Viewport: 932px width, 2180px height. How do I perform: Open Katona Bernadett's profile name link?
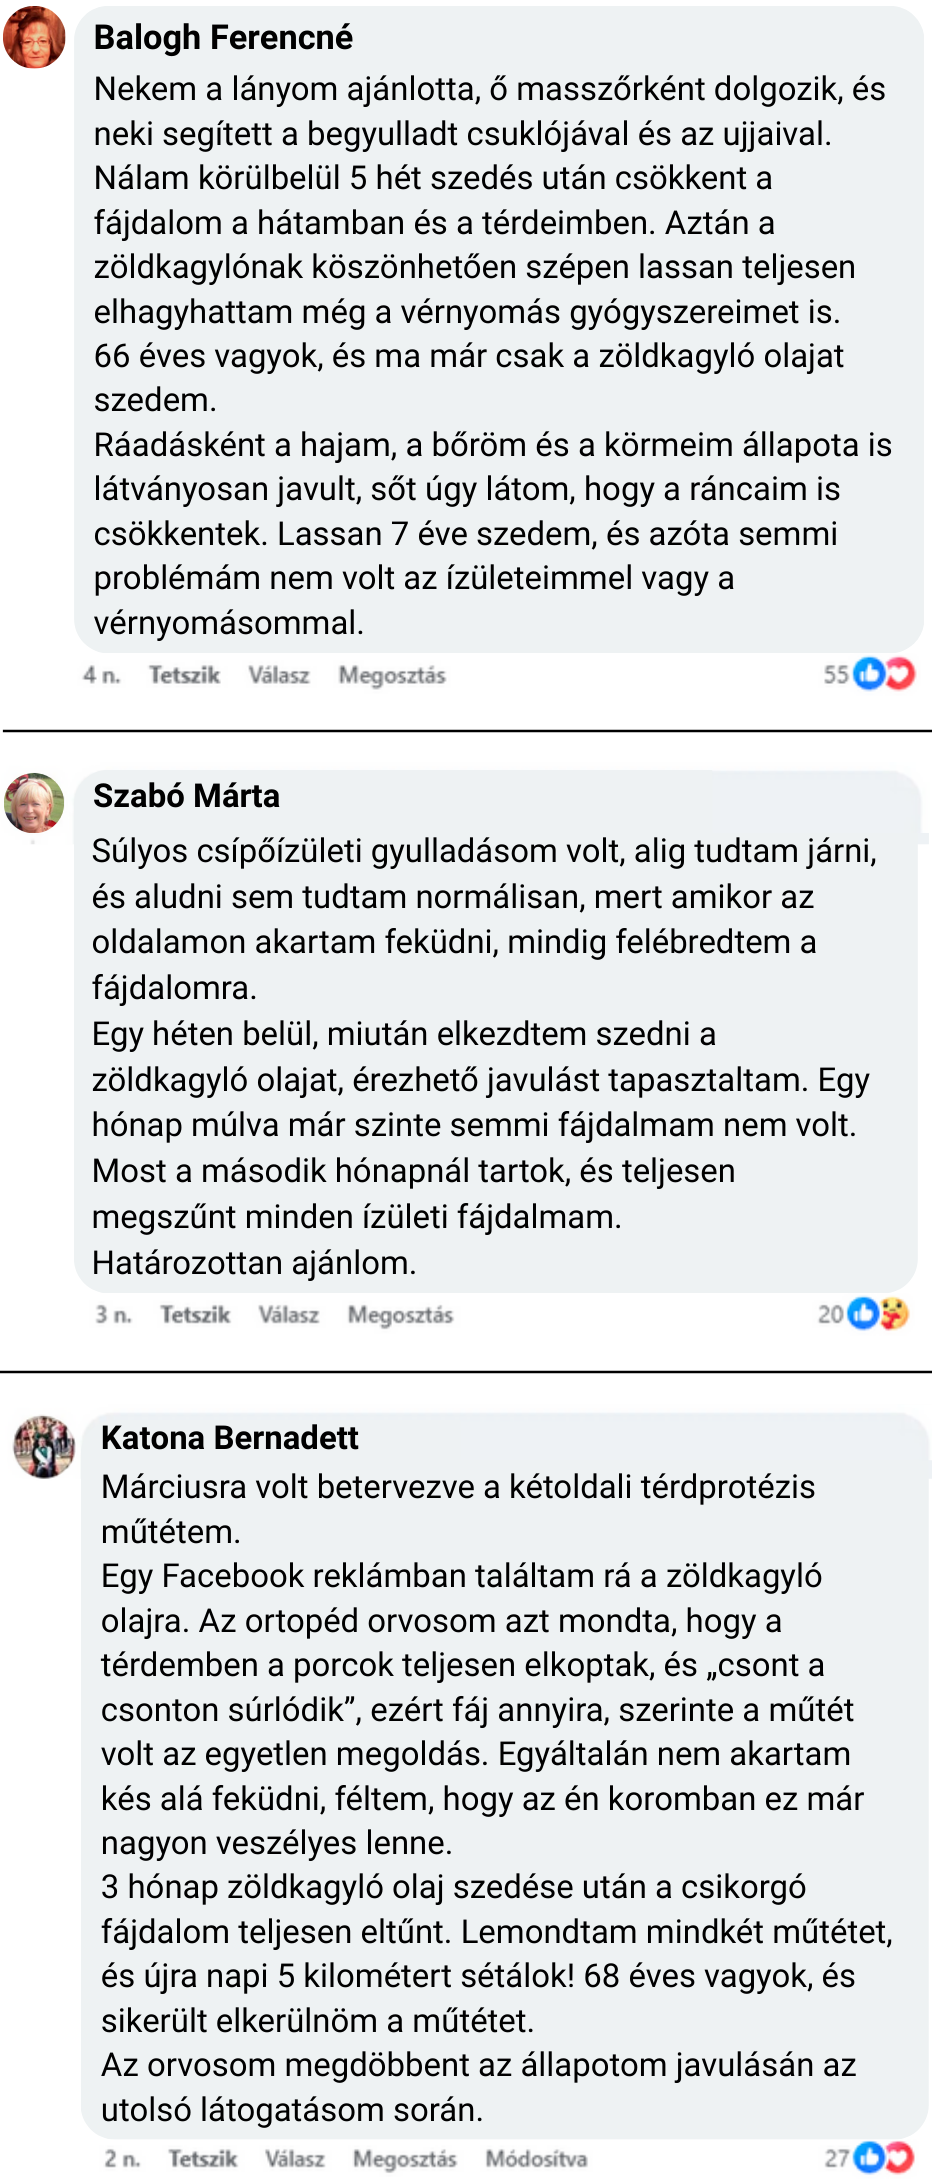point(229,1438)
